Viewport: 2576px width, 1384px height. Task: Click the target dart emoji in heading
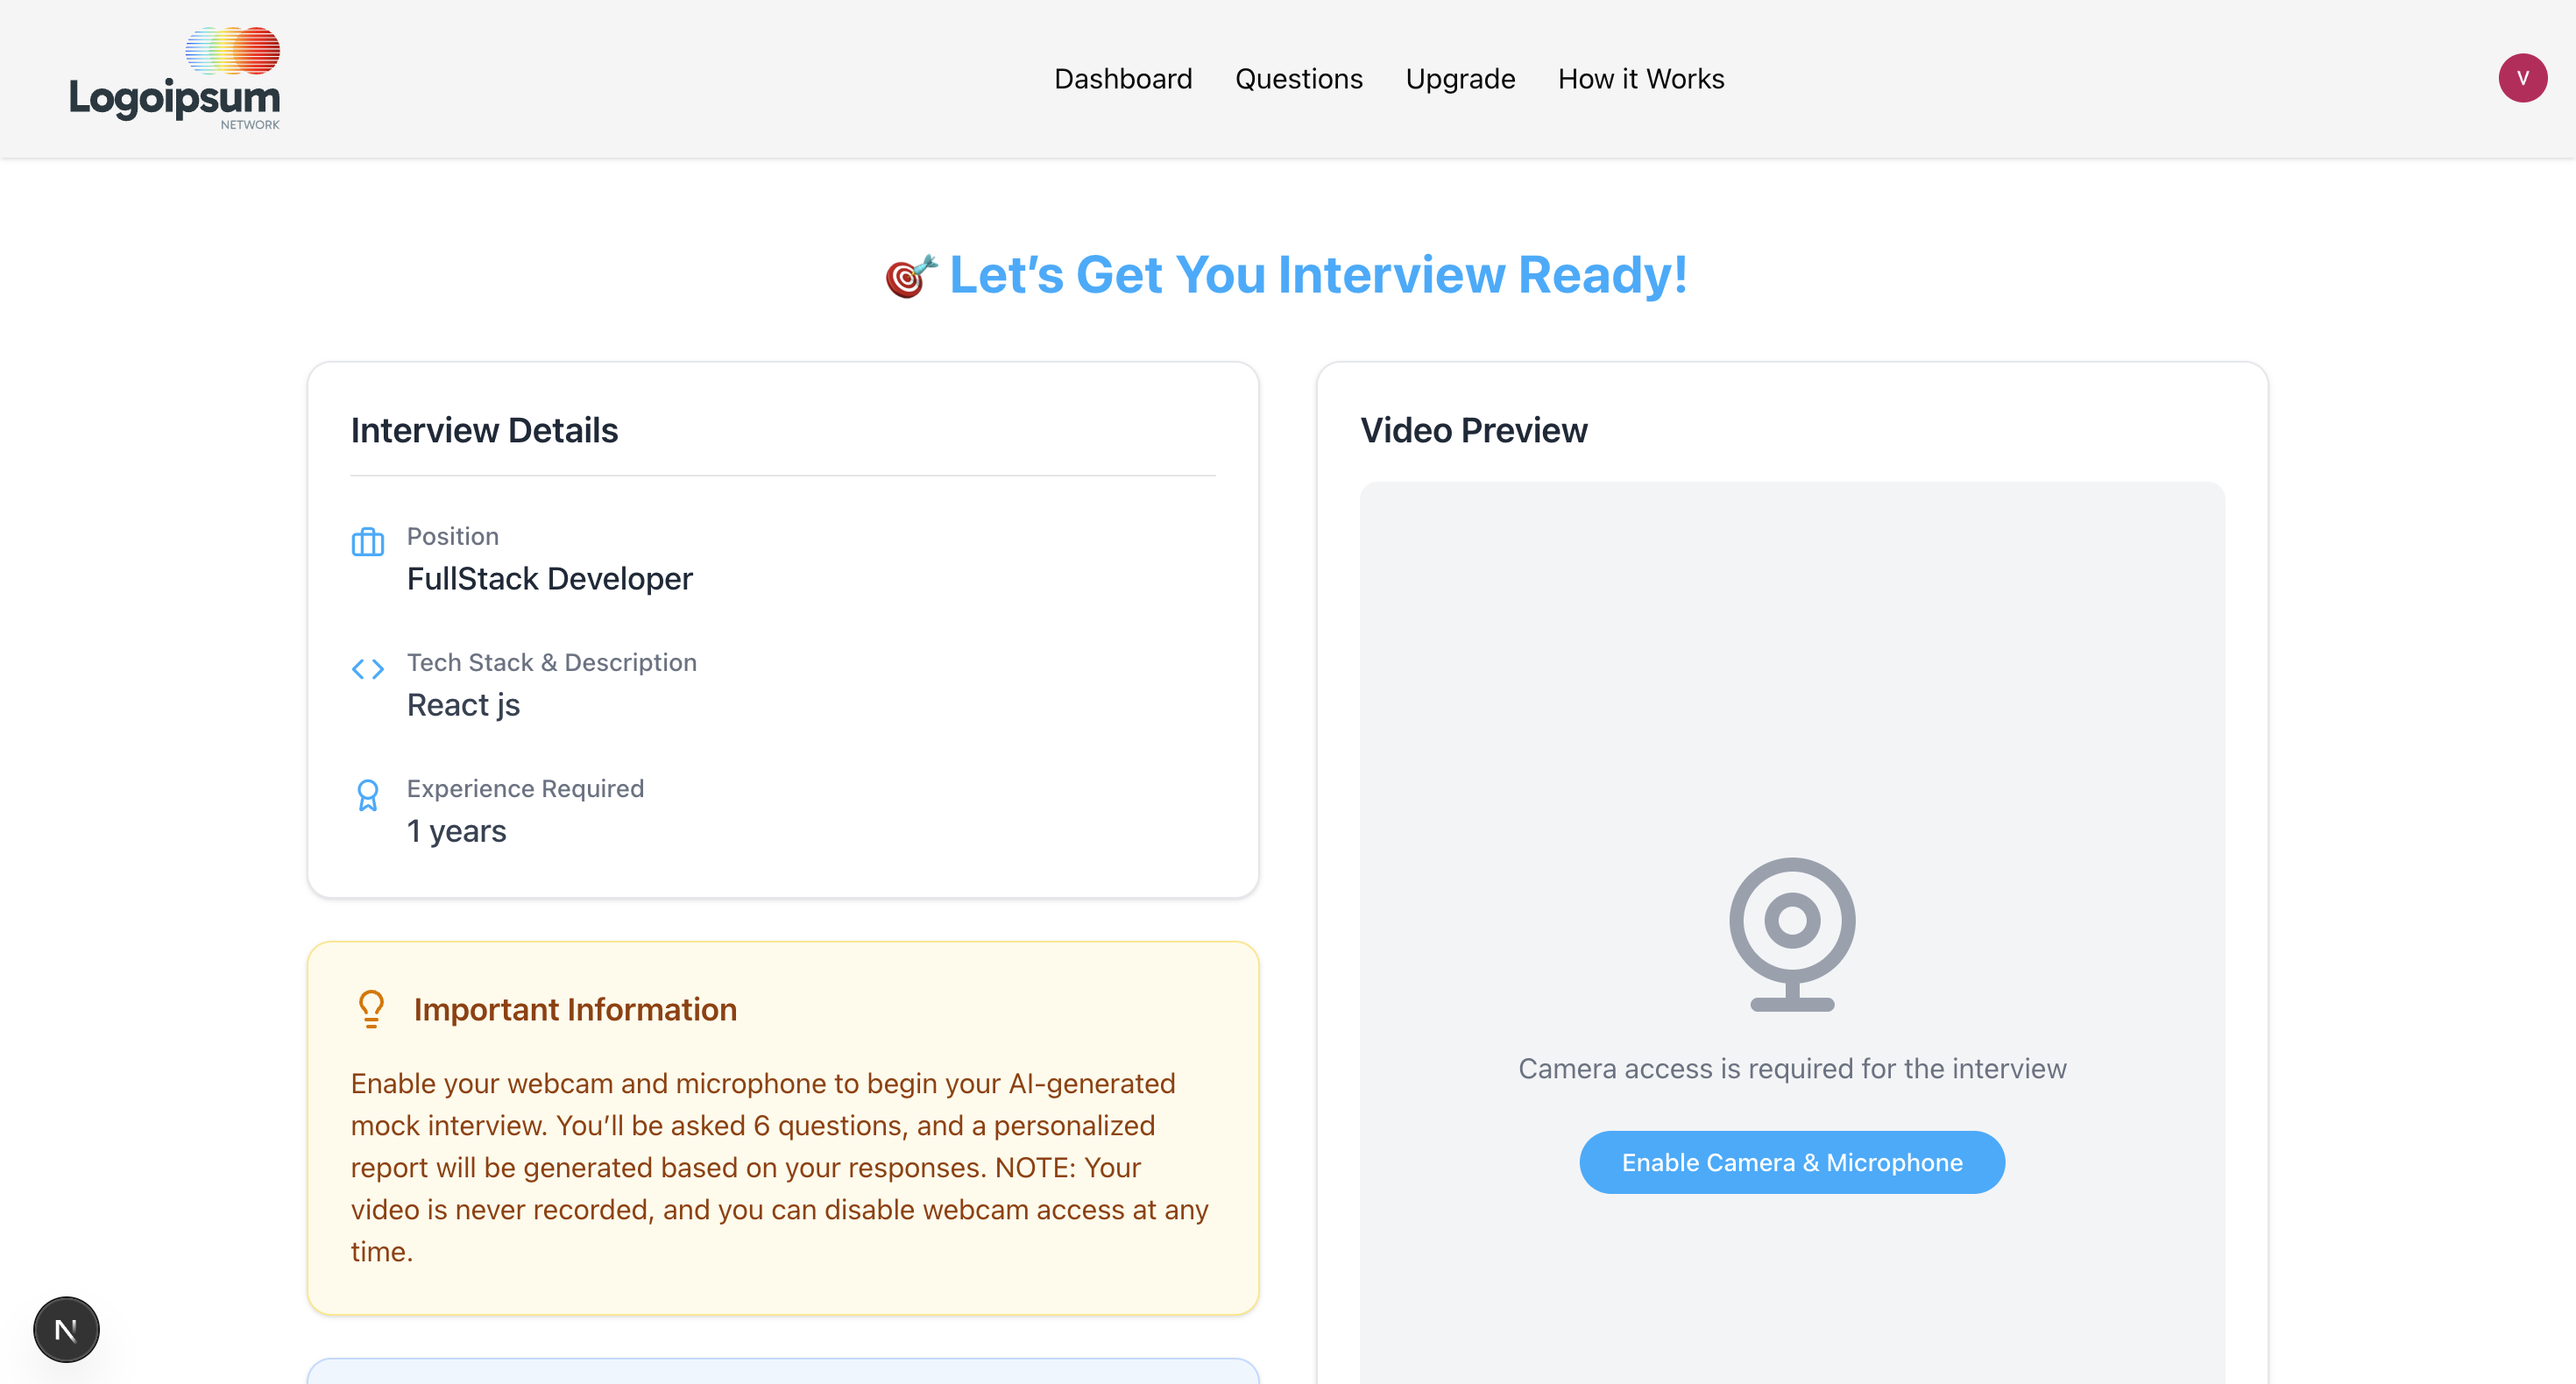point(911,276)
